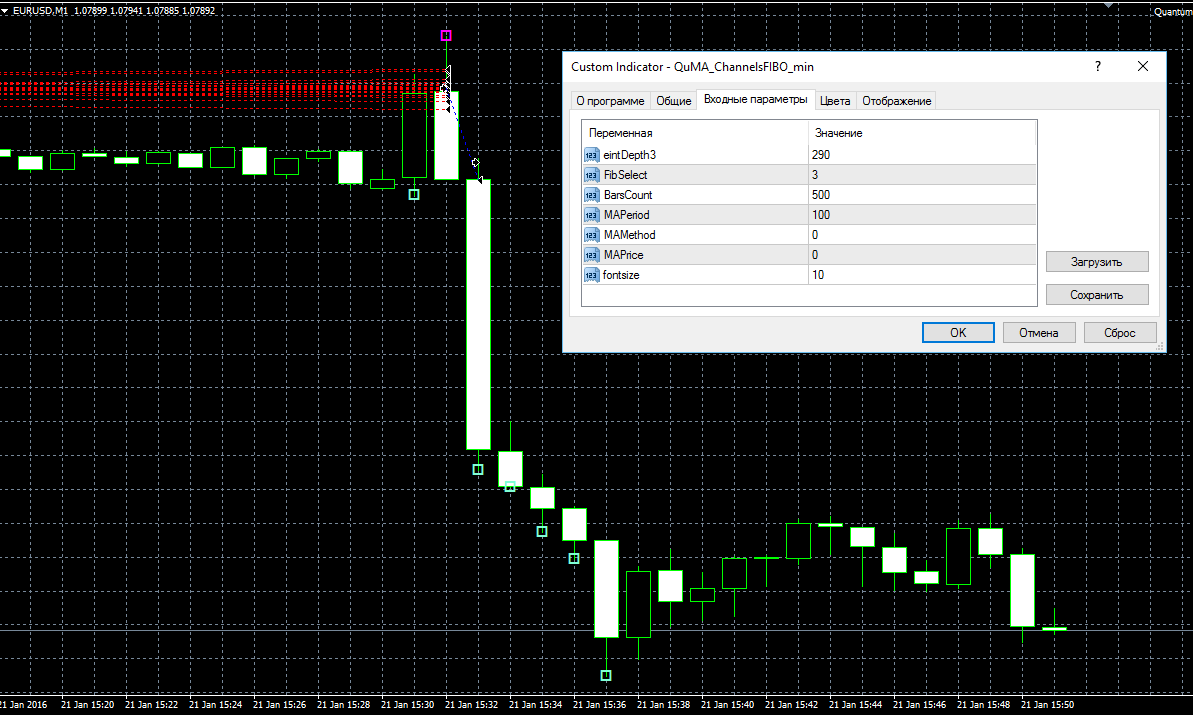Click the 21 Jan 15:40 time axis label

[x=727, y=704]
